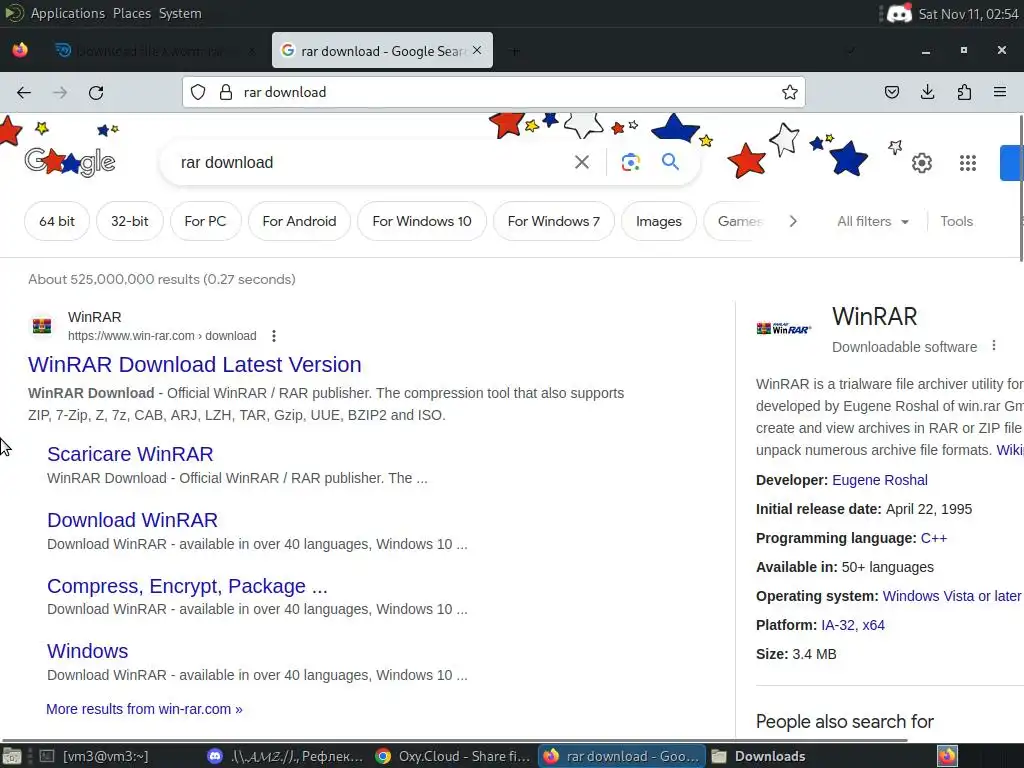
Task: Open the Firefox hamburger menu
Action: coord(1000,93)
